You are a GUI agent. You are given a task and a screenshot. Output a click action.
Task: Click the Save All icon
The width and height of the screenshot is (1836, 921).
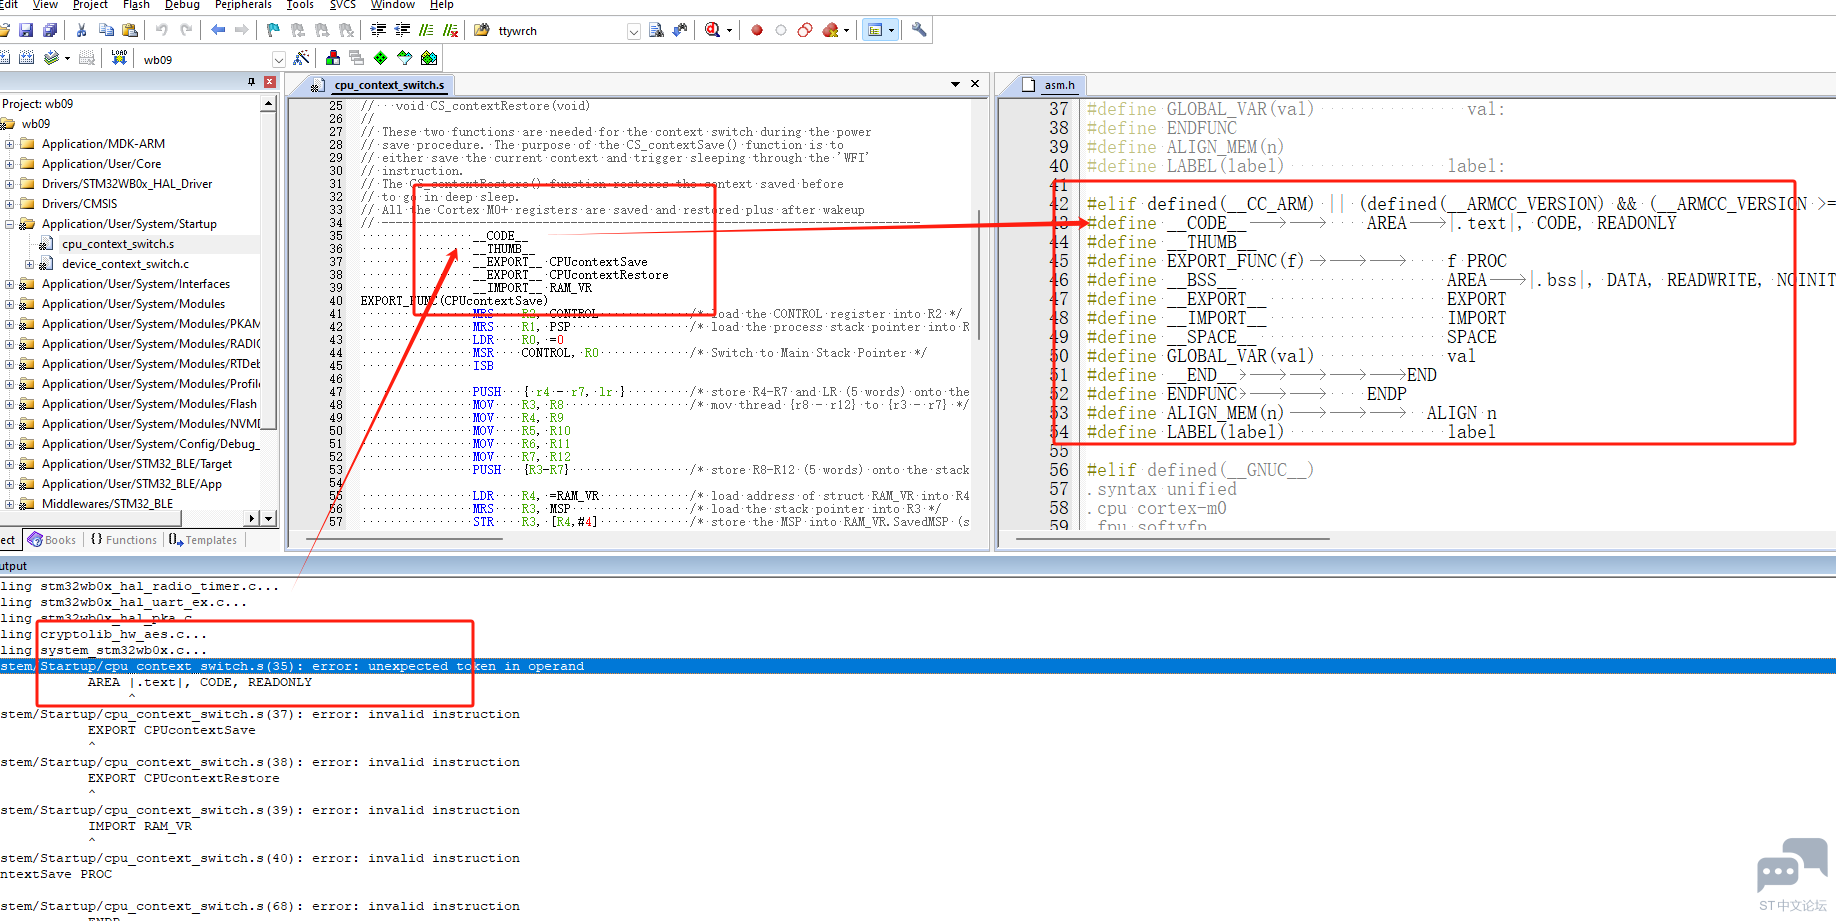50,30
